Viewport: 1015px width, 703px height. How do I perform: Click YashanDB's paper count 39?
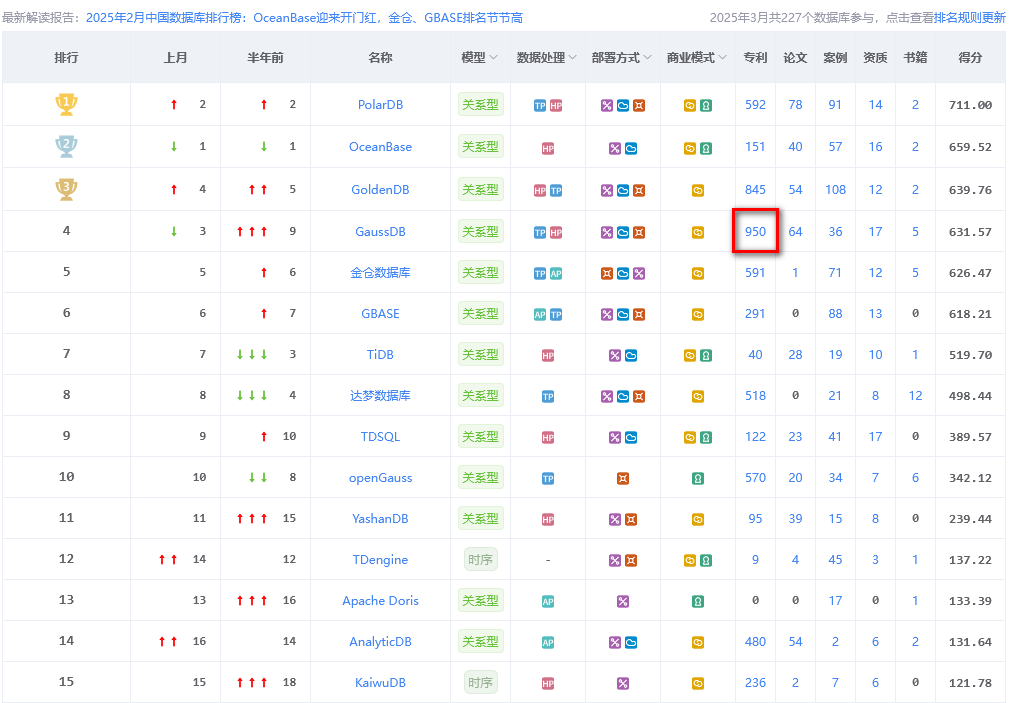(795, 518)
